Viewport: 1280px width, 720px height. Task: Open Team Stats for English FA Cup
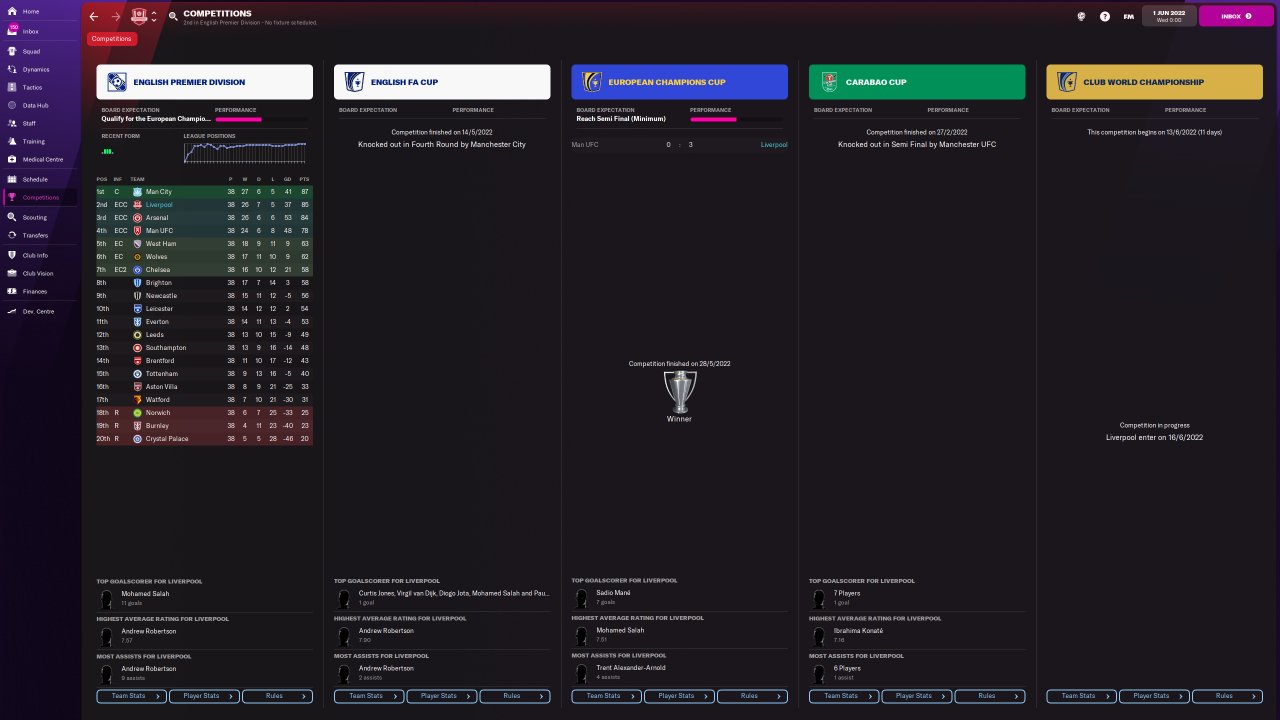click(x=369, y=696)
